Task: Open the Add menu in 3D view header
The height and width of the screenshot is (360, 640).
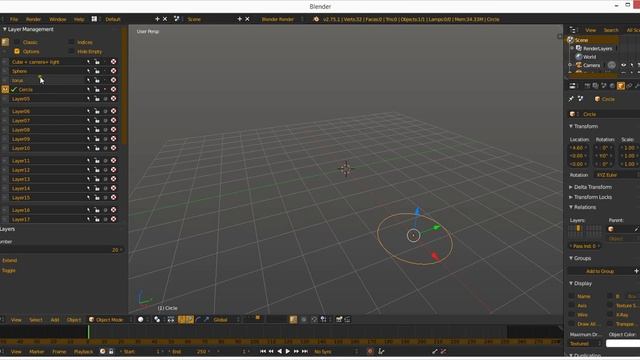Action: (x=55, y=320)
